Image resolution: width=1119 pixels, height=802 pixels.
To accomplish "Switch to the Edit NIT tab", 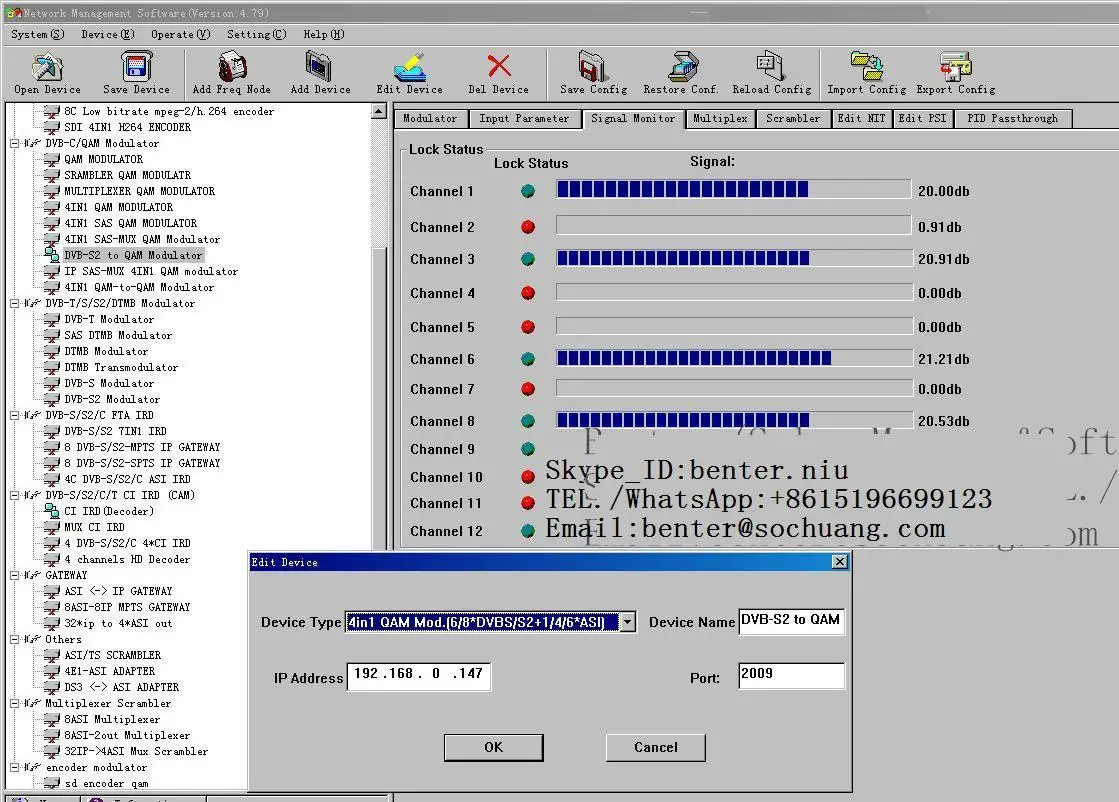I will (861, 118).
